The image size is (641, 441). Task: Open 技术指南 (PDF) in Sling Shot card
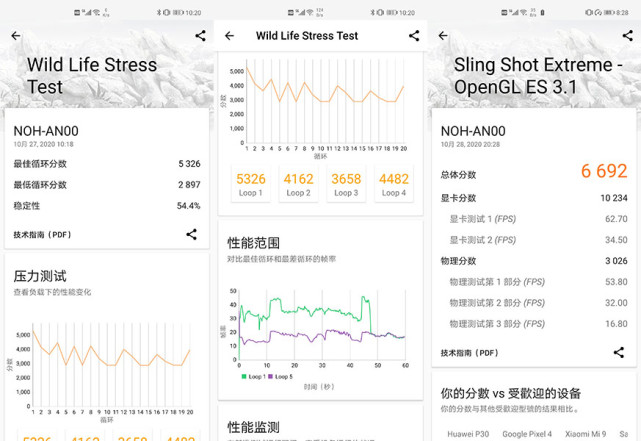click(470, 353)
